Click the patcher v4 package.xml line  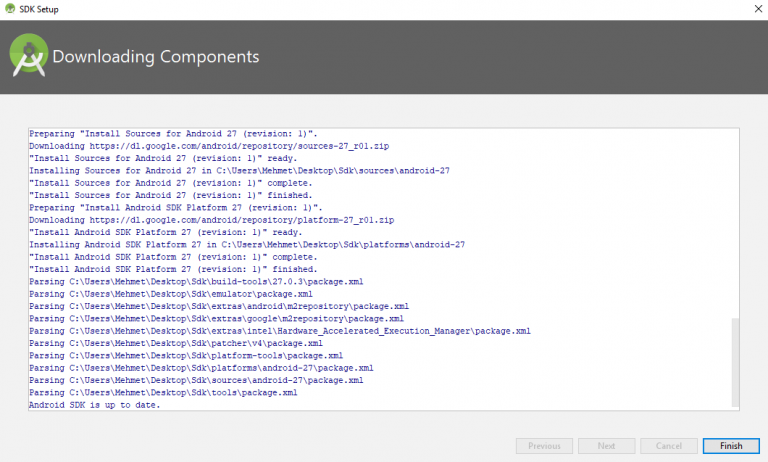(x=177, y=343)
